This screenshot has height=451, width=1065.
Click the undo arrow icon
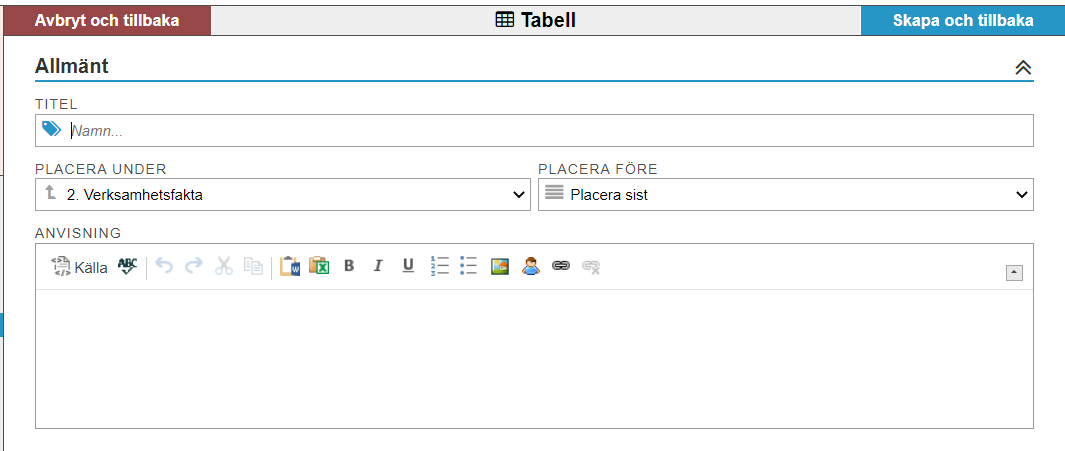(164, 266)
